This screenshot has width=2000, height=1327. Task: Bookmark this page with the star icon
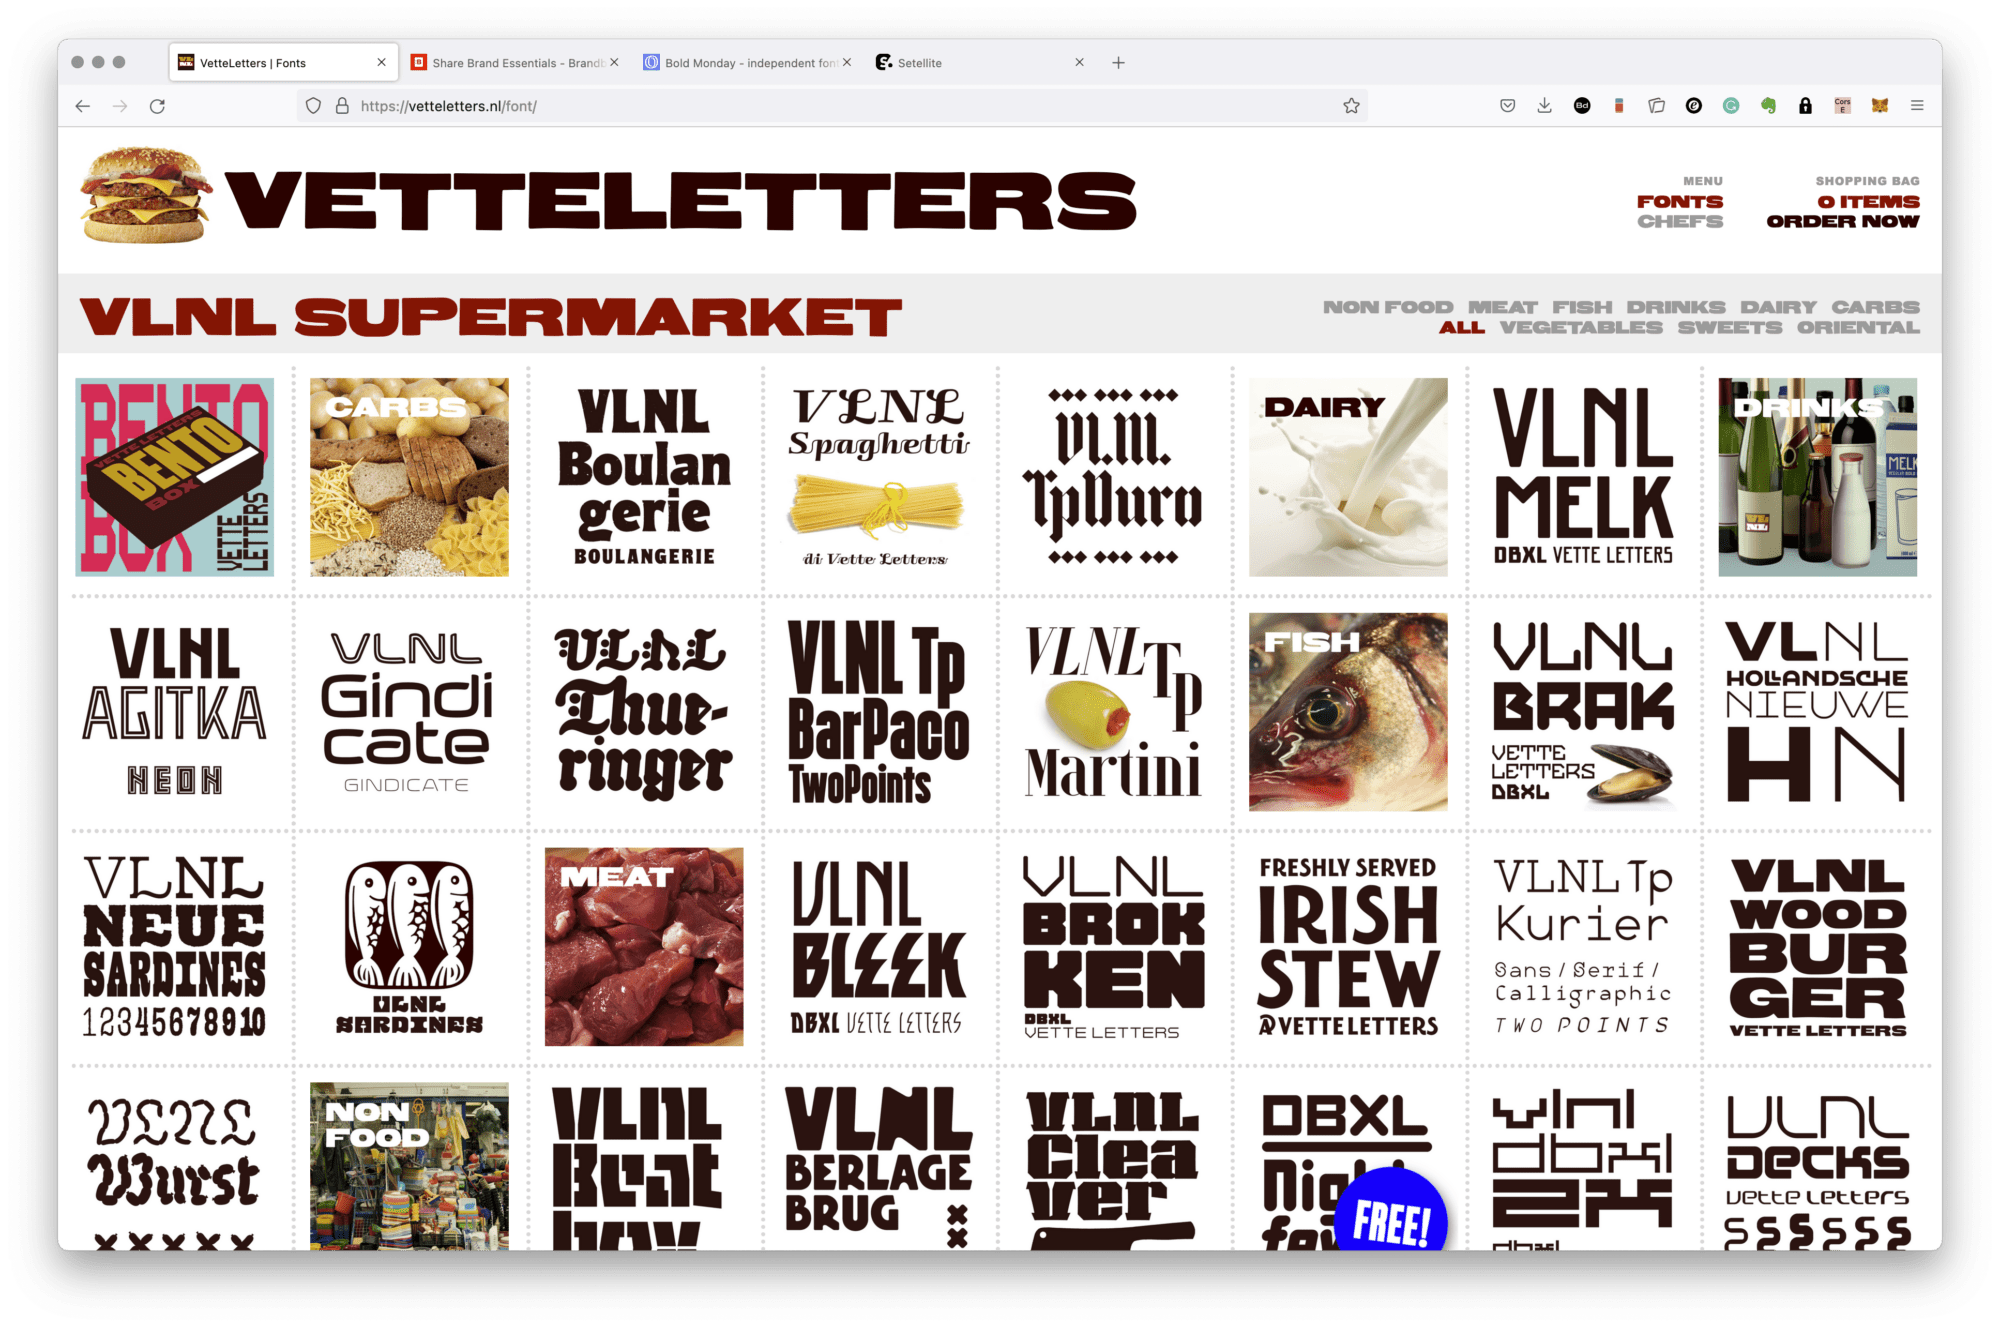coord(1351,106)
